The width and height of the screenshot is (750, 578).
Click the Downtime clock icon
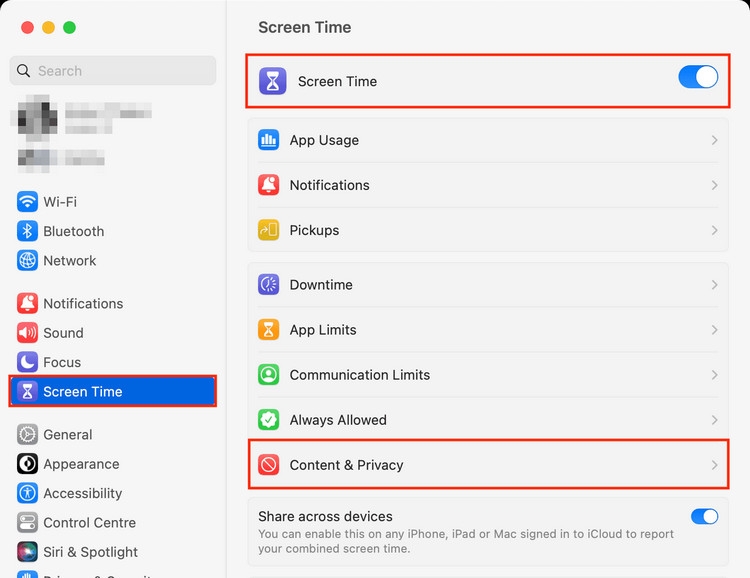click(x=268, y=284)
